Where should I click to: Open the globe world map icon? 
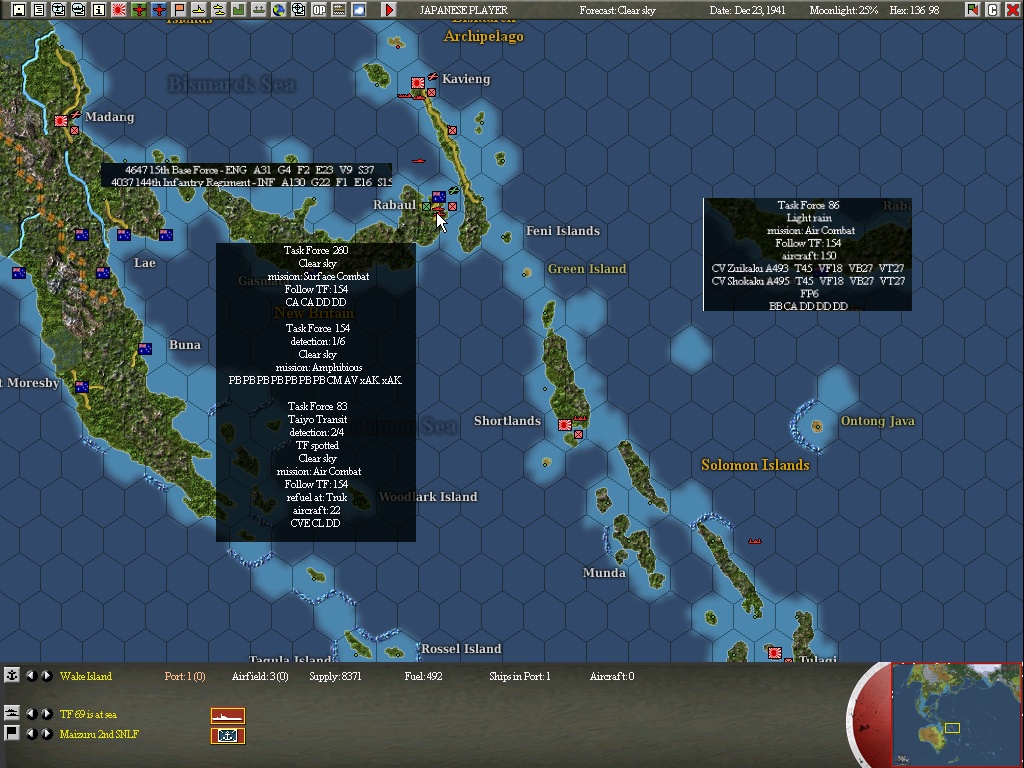point(279,10)
